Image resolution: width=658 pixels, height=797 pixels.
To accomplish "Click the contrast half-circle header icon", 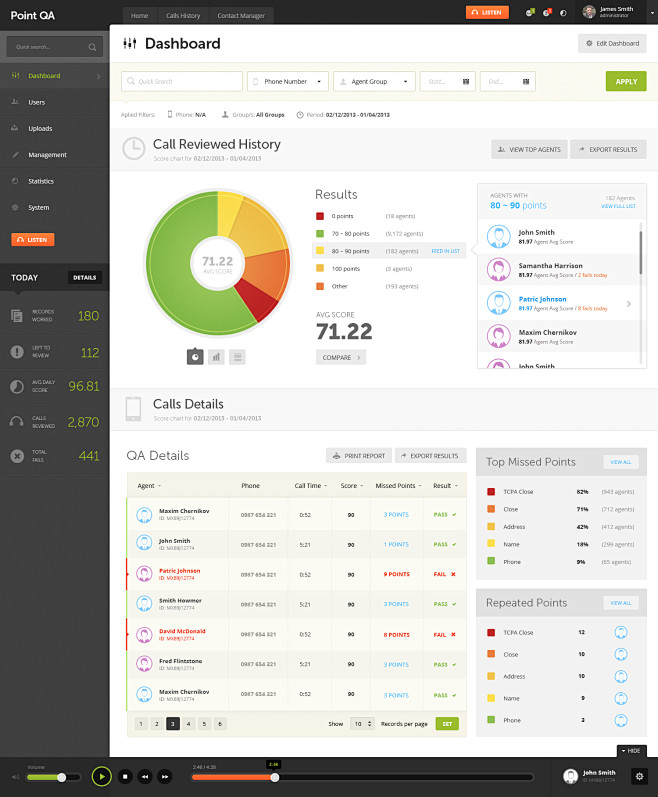I will (563, 13).
